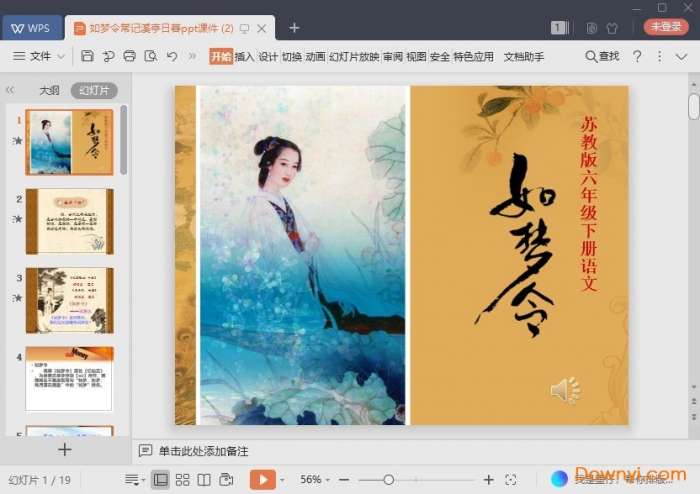Click the Save icon in toolbar
The image size is (700, 494).
tap(87, 56)
